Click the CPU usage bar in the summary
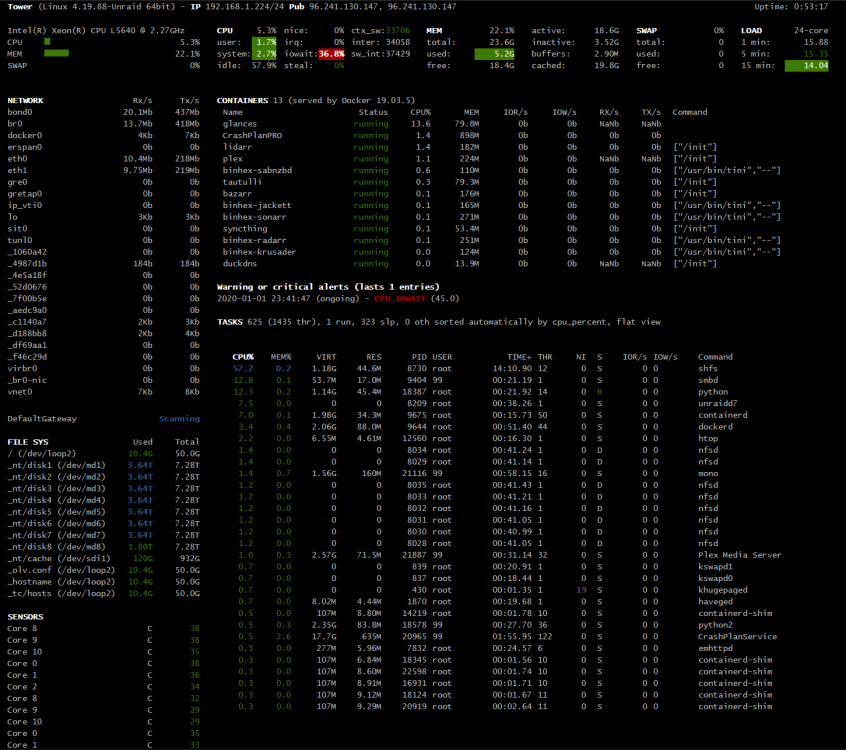Screen dimensions: 846x750 [x=47, y=42]
